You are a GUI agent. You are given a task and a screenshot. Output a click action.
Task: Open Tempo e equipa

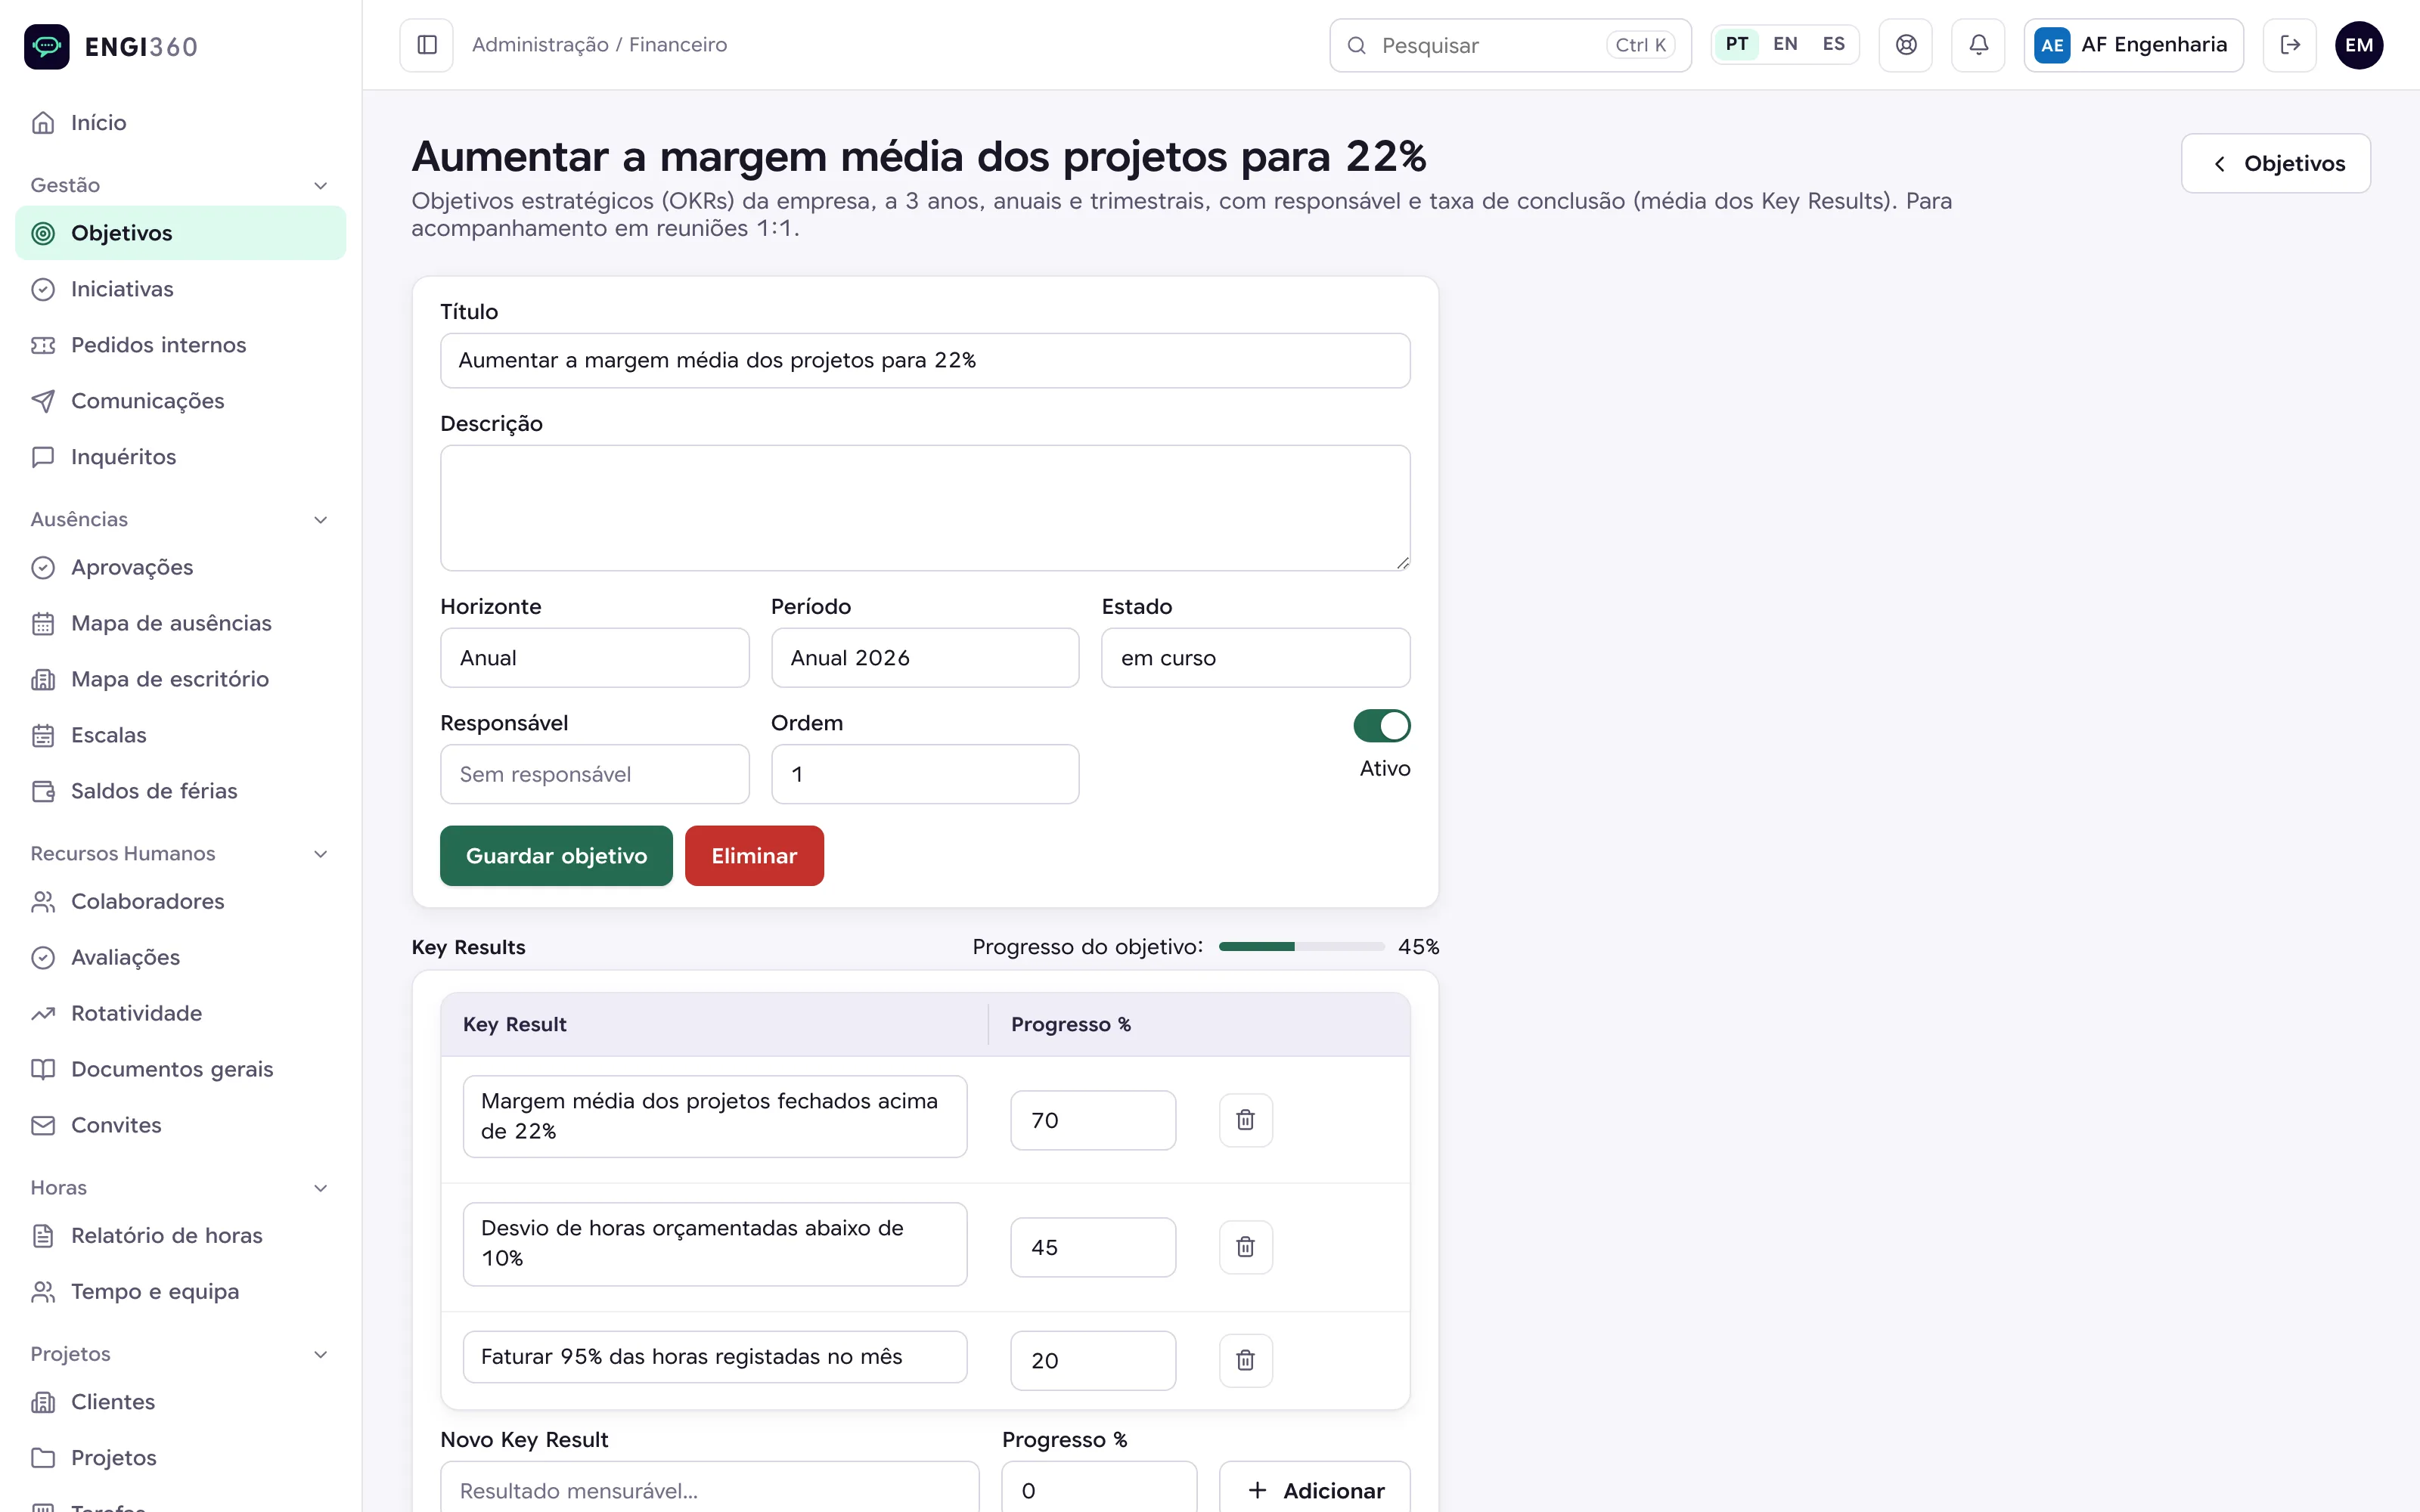pos(181,1291)
